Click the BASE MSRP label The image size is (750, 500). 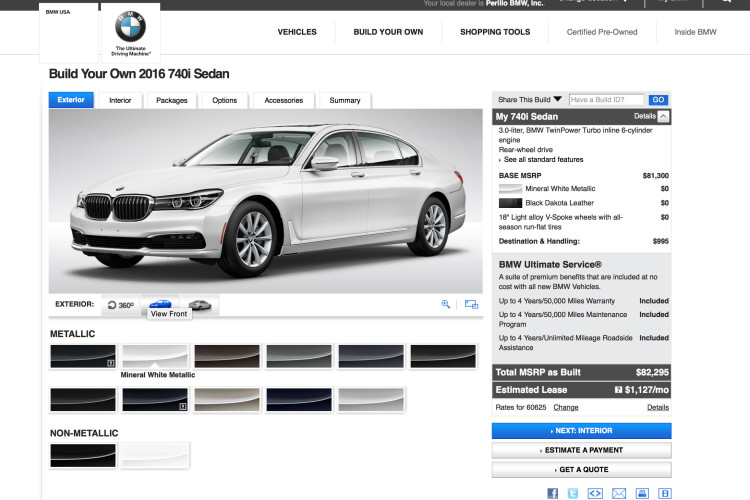(520, 176)
